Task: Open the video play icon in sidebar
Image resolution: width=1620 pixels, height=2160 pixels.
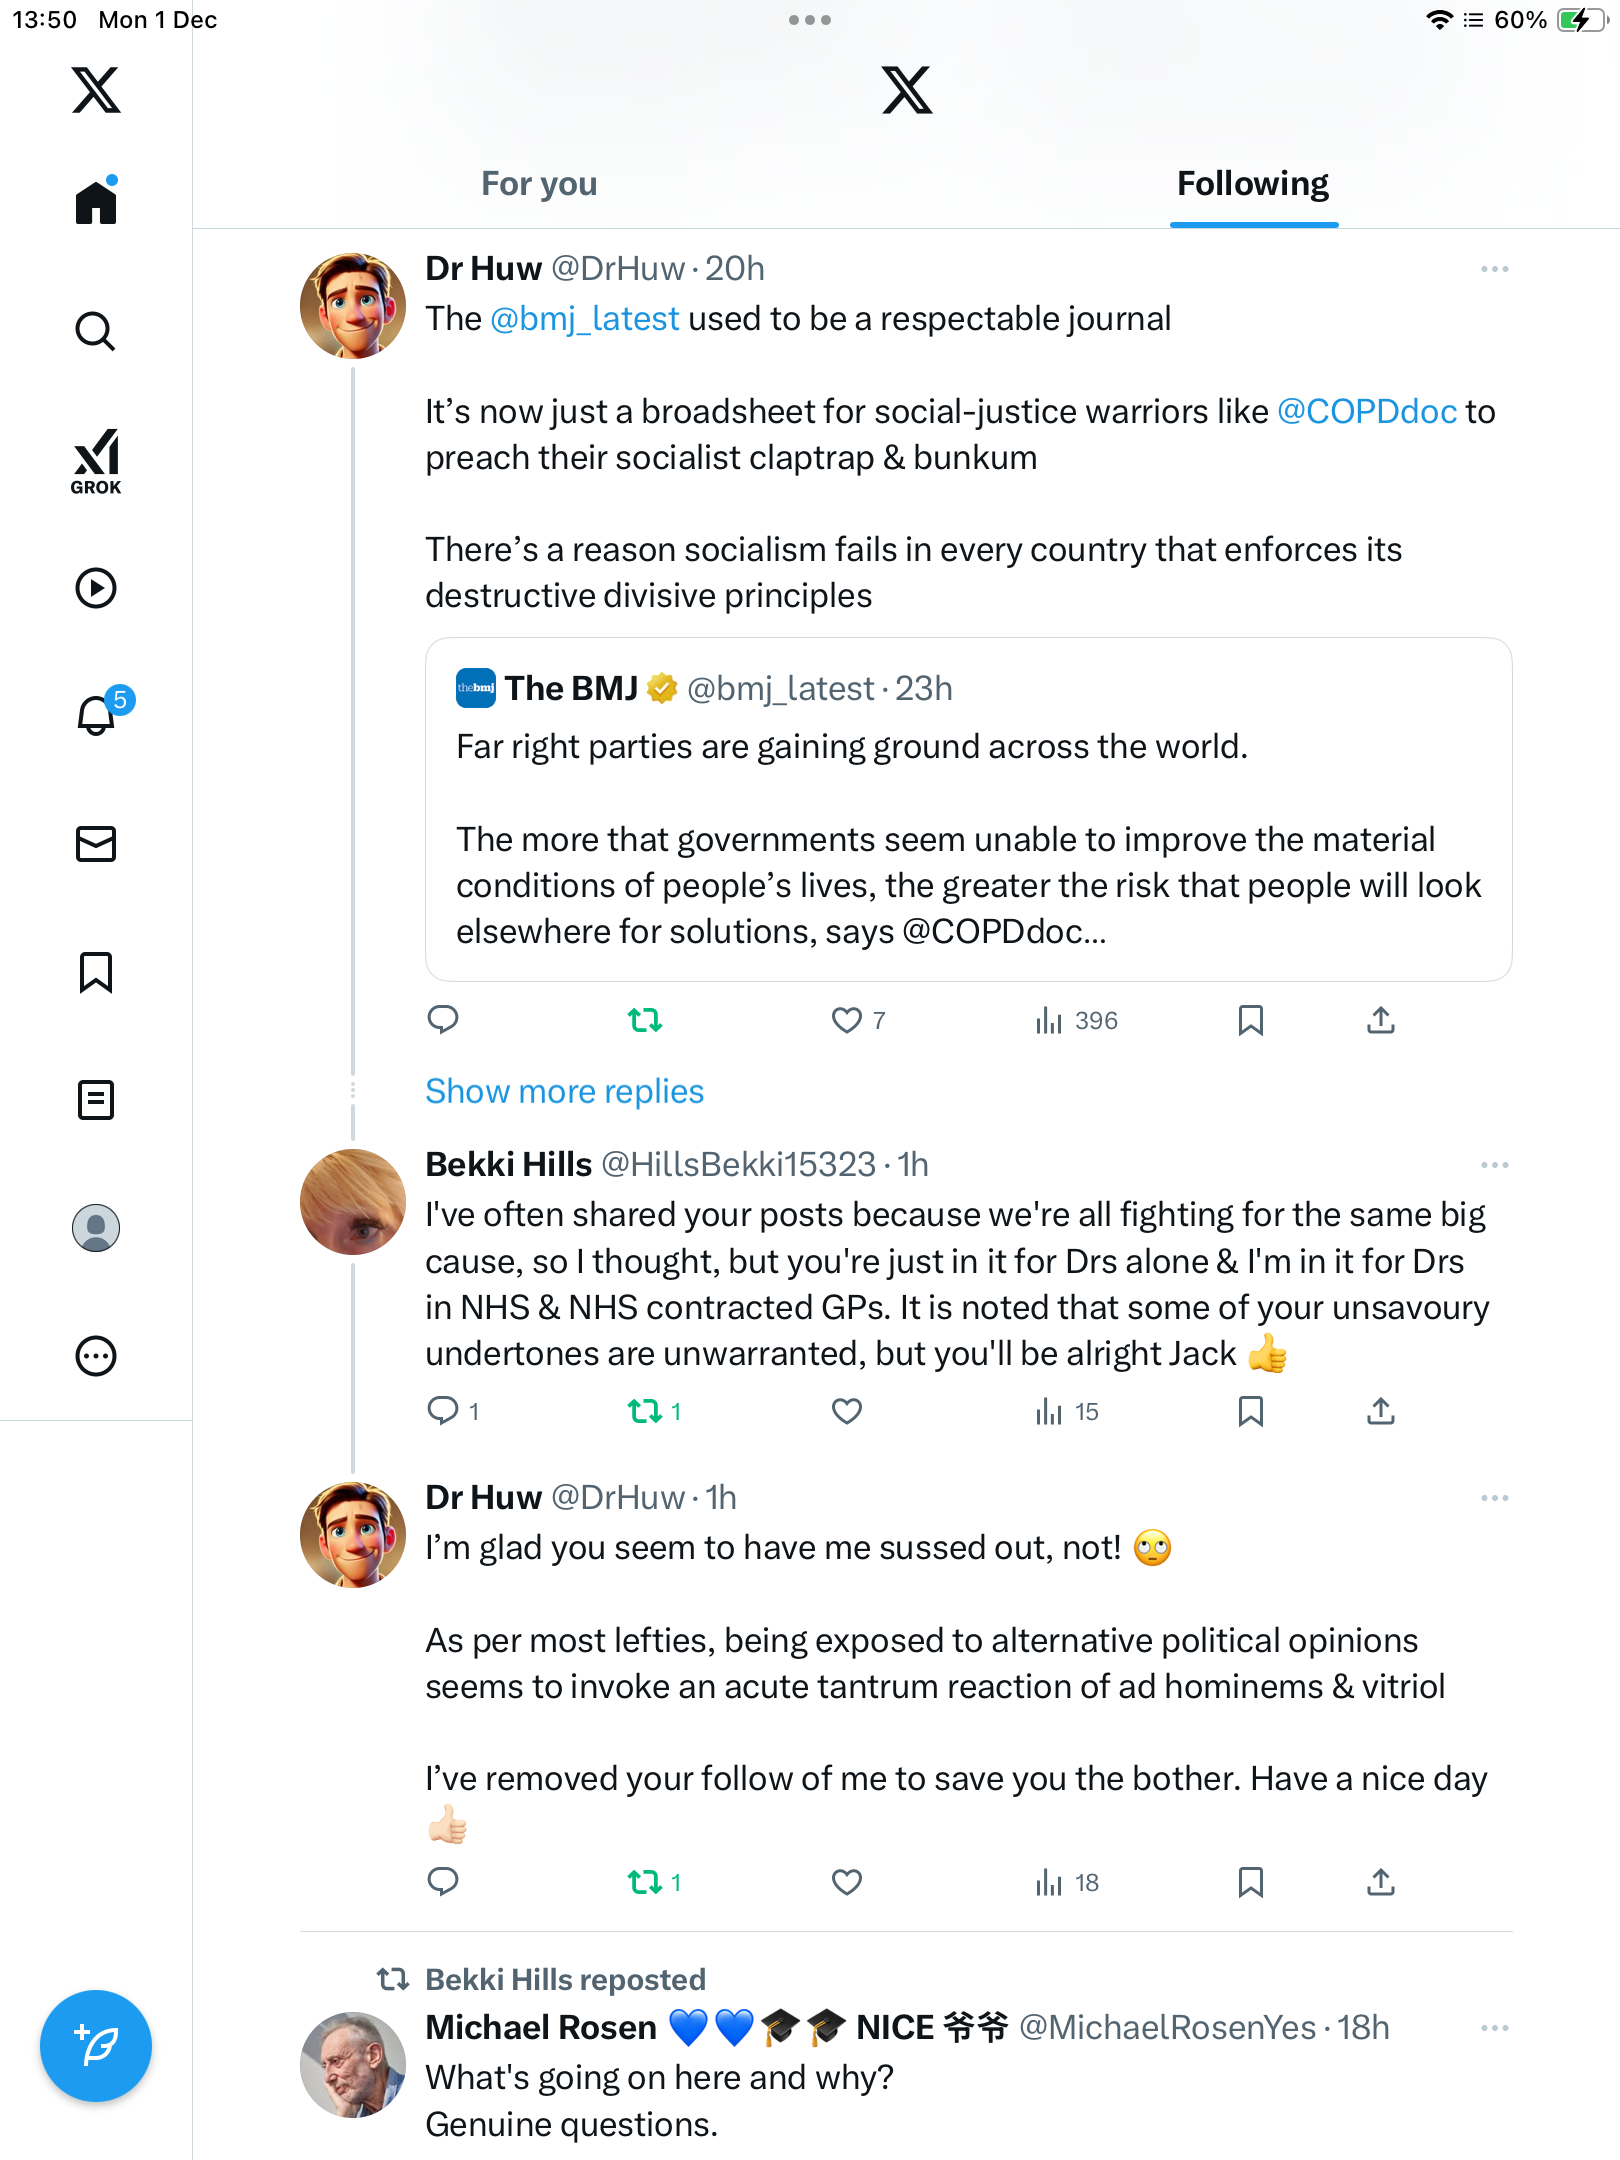Action: (x=96, y=588)
